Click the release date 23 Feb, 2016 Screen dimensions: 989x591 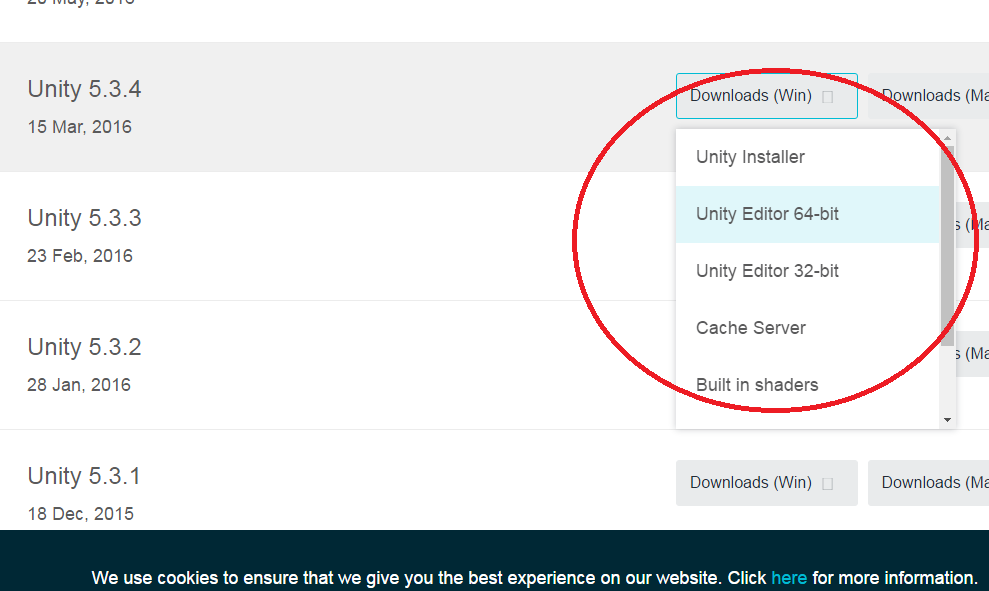80,255
